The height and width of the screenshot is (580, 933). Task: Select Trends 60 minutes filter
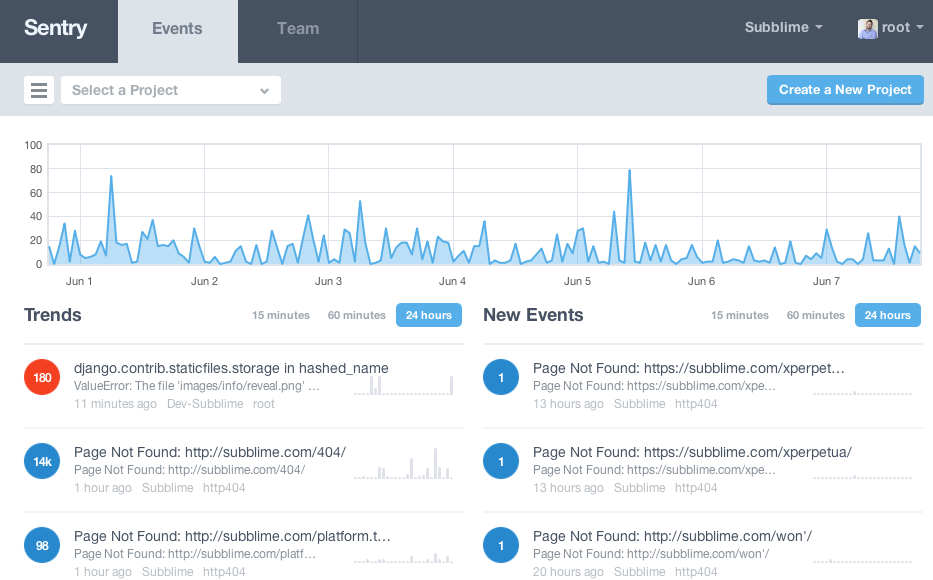[x=356, y=315]
